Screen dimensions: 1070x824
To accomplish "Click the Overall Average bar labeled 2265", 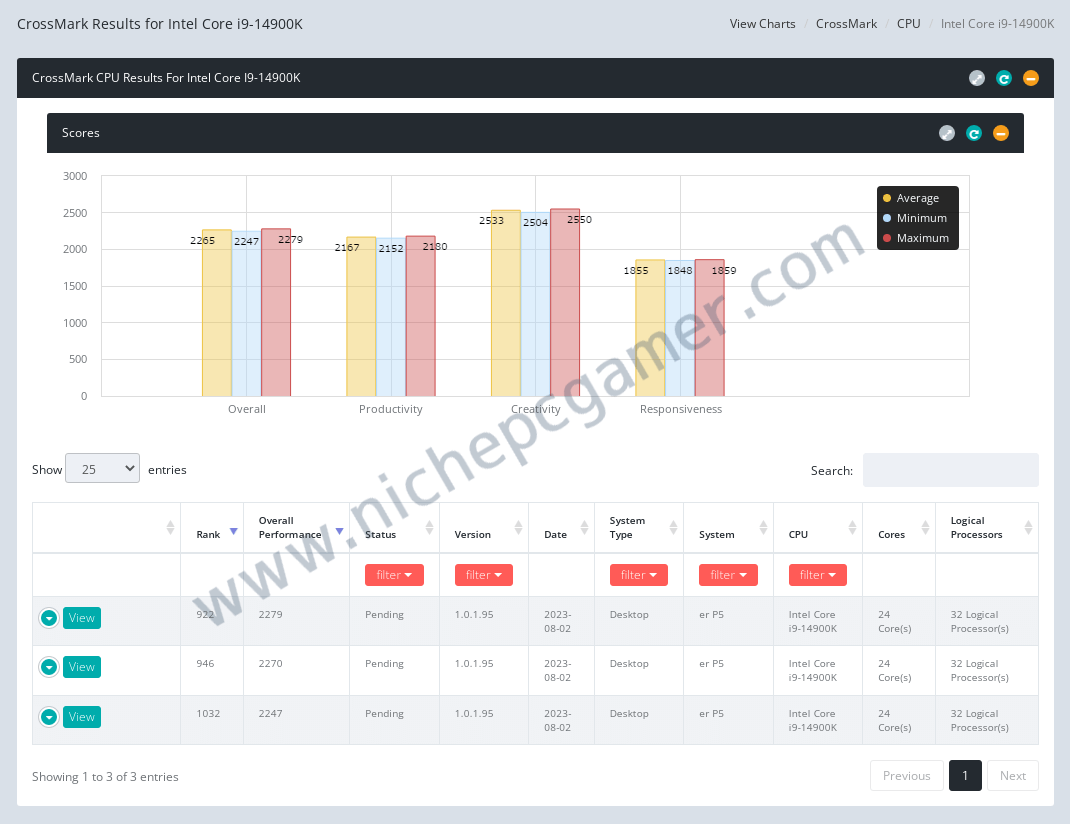I will 217,313.
